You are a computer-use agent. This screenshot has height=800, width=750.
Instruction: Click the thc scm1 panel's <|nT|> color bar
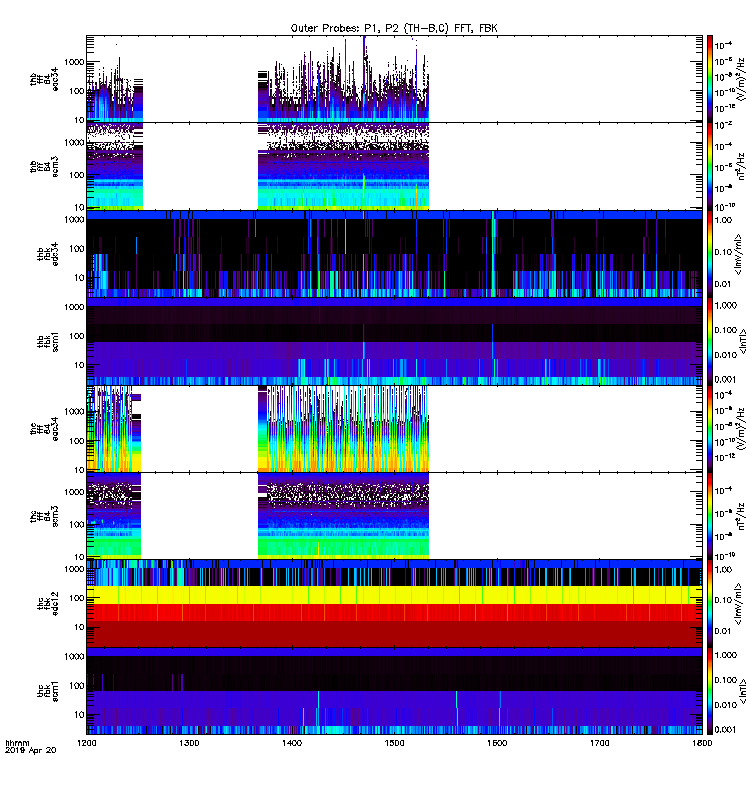point(709,690)
